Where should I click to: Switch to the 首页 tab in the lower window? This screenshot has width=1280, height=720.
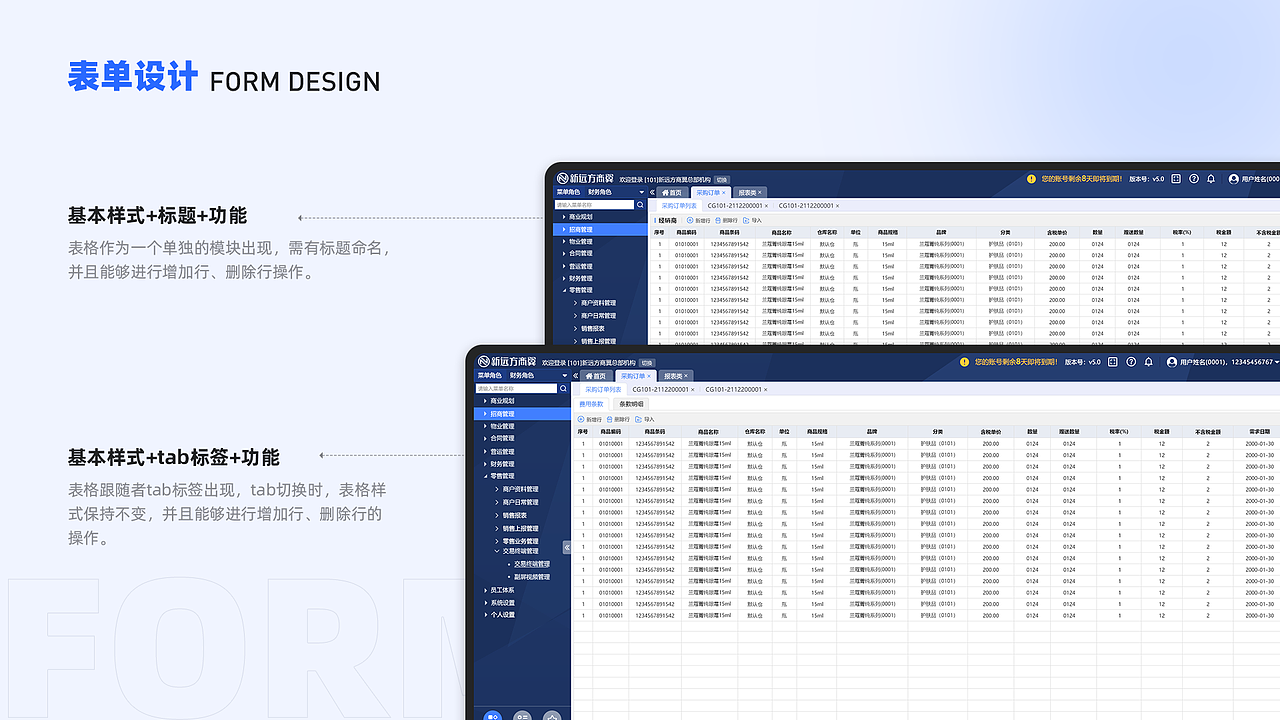[596, 376]
